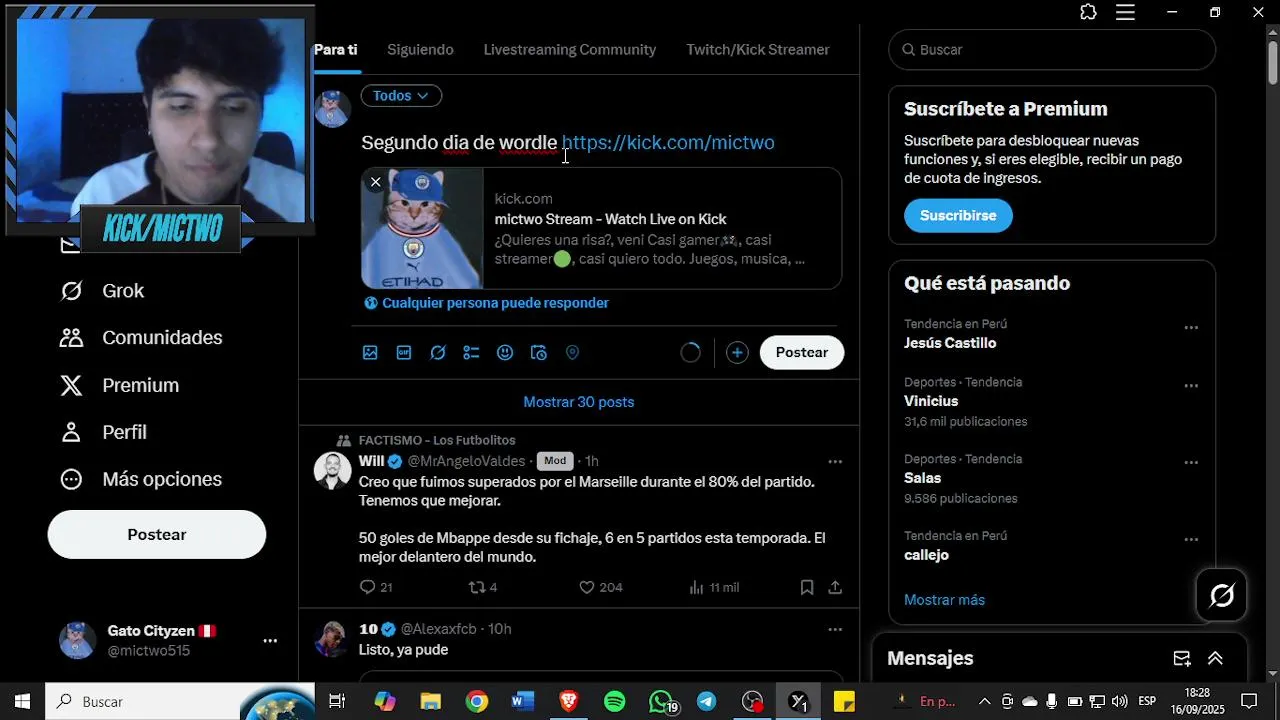1280x720 pixels.
Task: Add a poll to the post
Action: point(471,353)
